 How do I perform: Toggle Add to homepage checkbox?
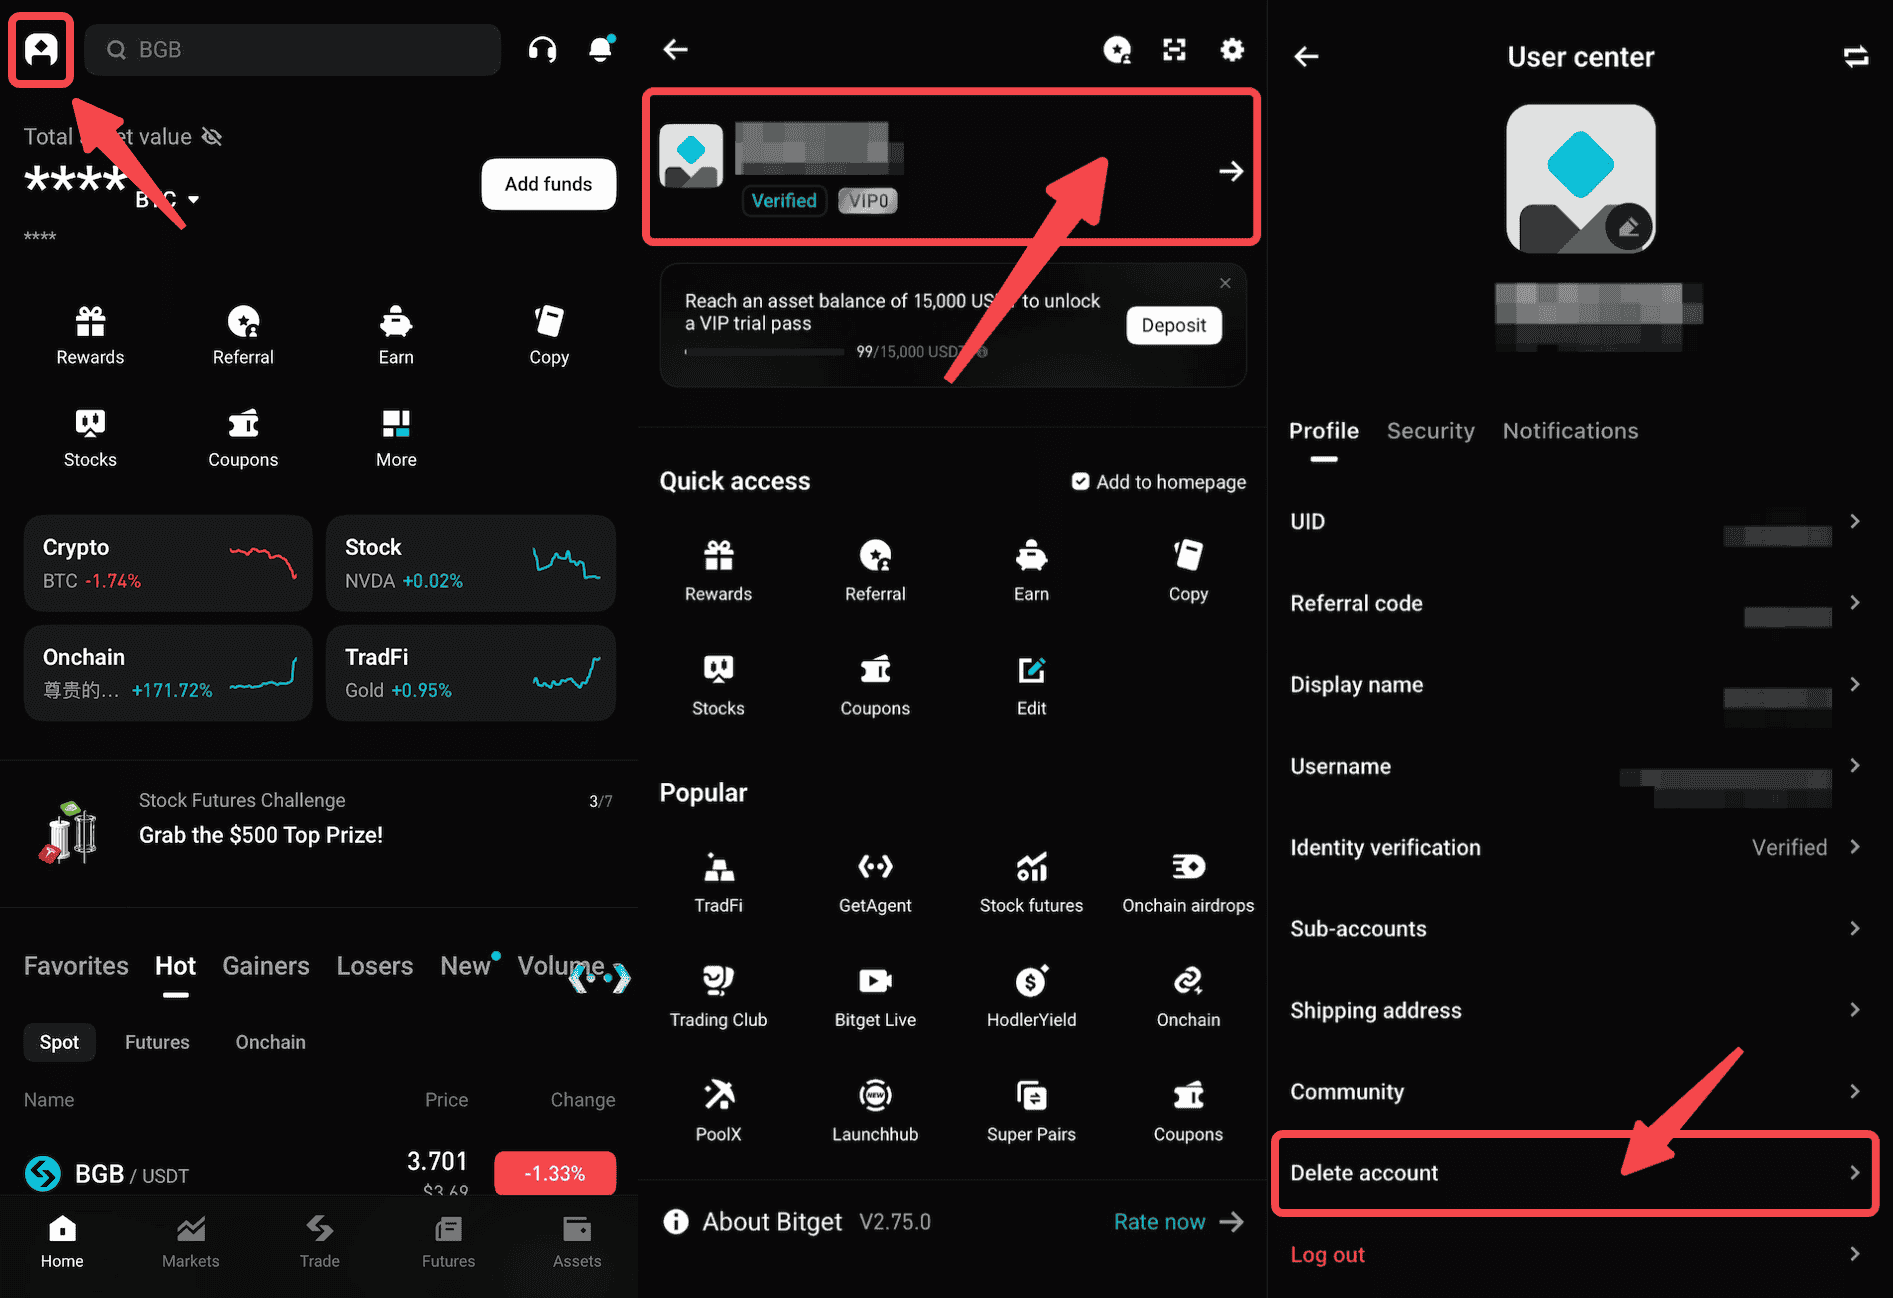1080,482
